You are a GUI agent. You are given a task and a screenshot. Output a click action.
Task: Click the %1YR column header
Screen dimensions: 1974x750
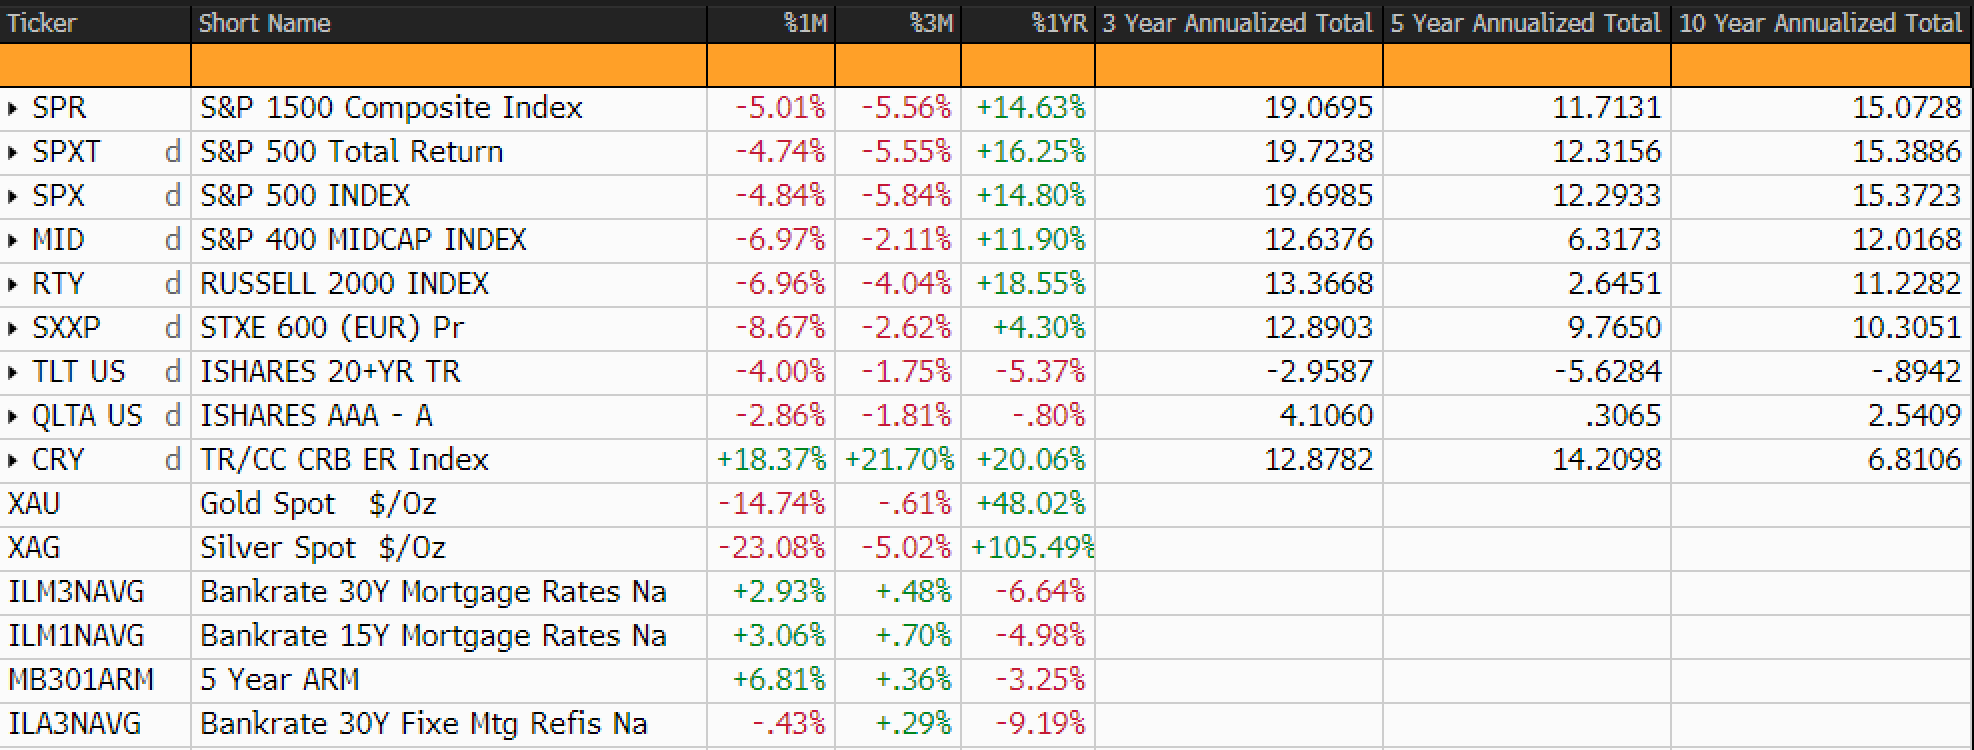(1058, 23)
